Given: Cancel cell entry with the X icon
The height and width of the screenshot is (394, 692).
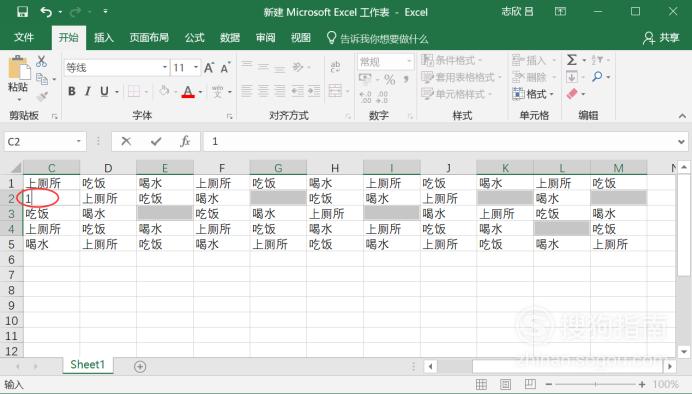Looking at the screenshot, I should pos(126,141).
